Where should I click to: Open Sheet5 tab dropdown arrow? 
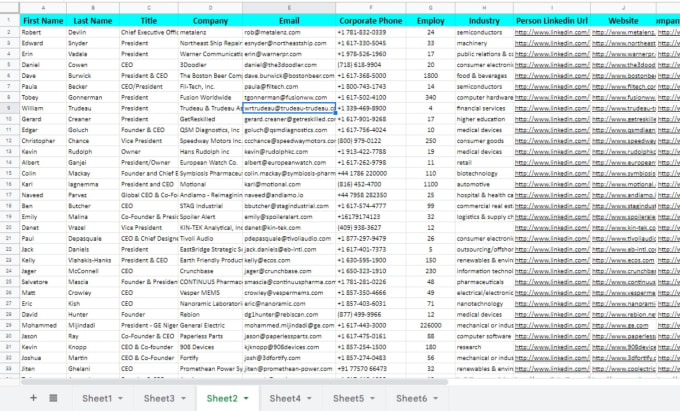coord(373,398)
